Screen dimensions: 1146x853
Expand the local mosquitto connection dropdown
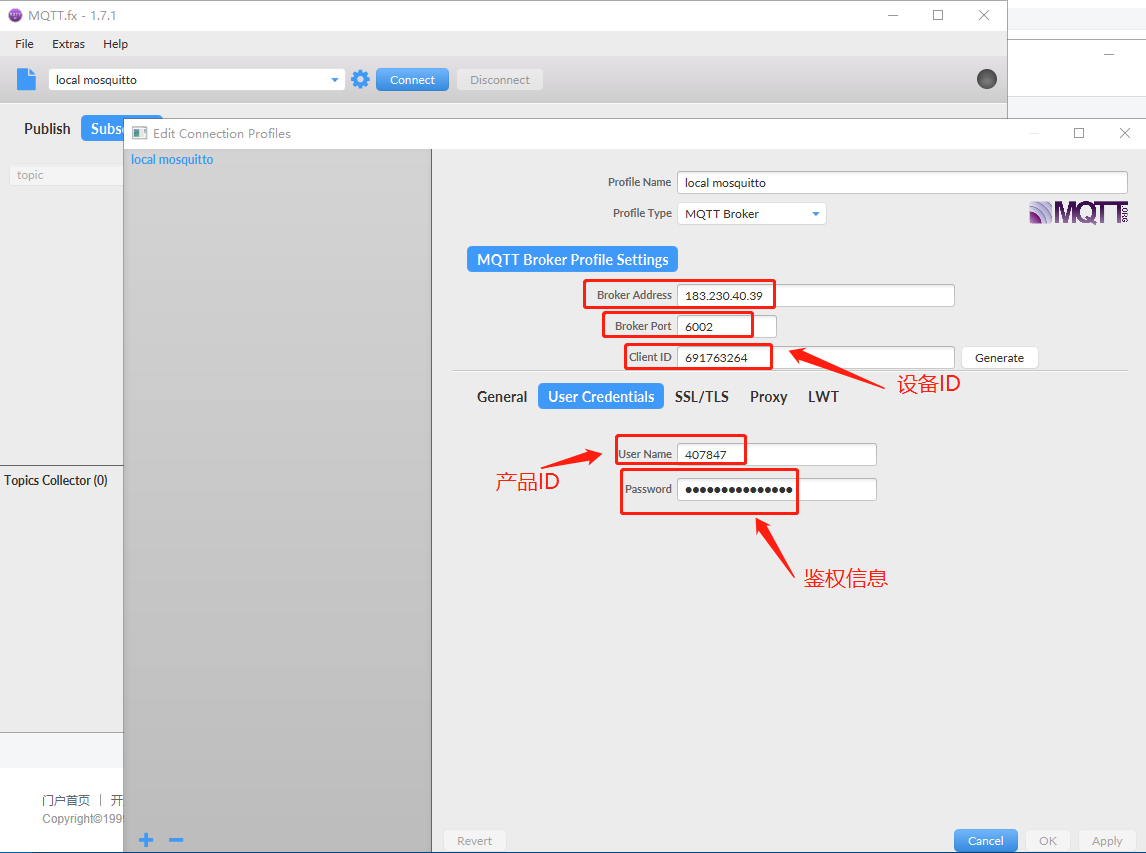point(334,80)
